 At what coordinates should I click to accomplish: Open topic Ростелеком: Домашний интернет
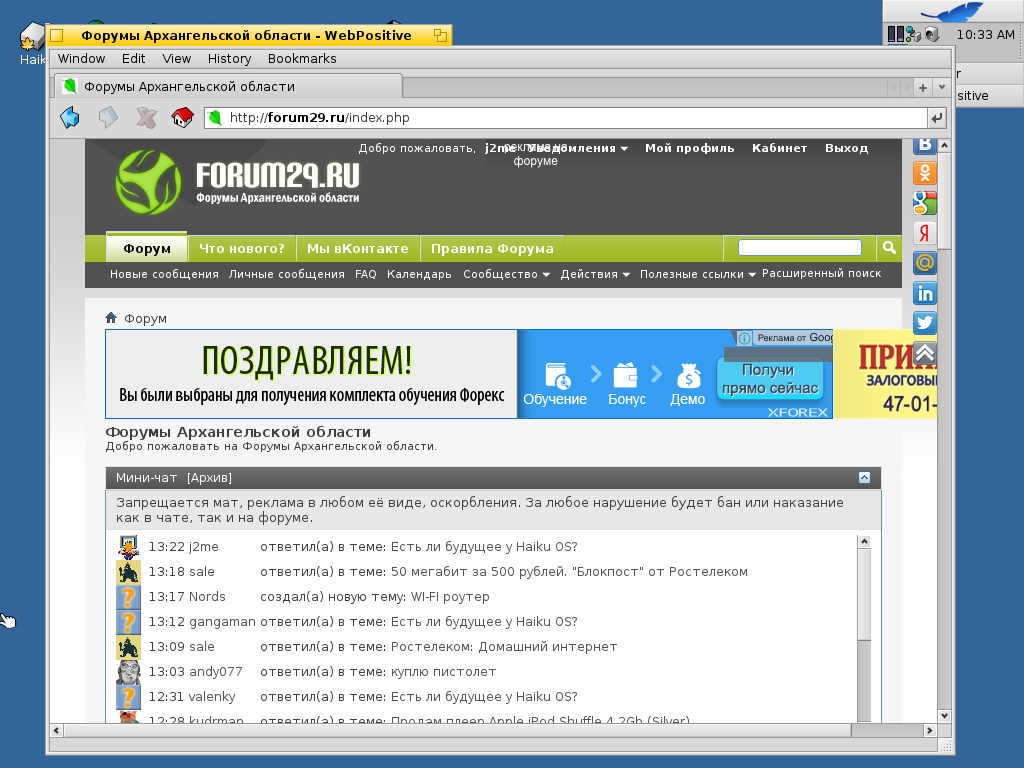tap(504, 647)
